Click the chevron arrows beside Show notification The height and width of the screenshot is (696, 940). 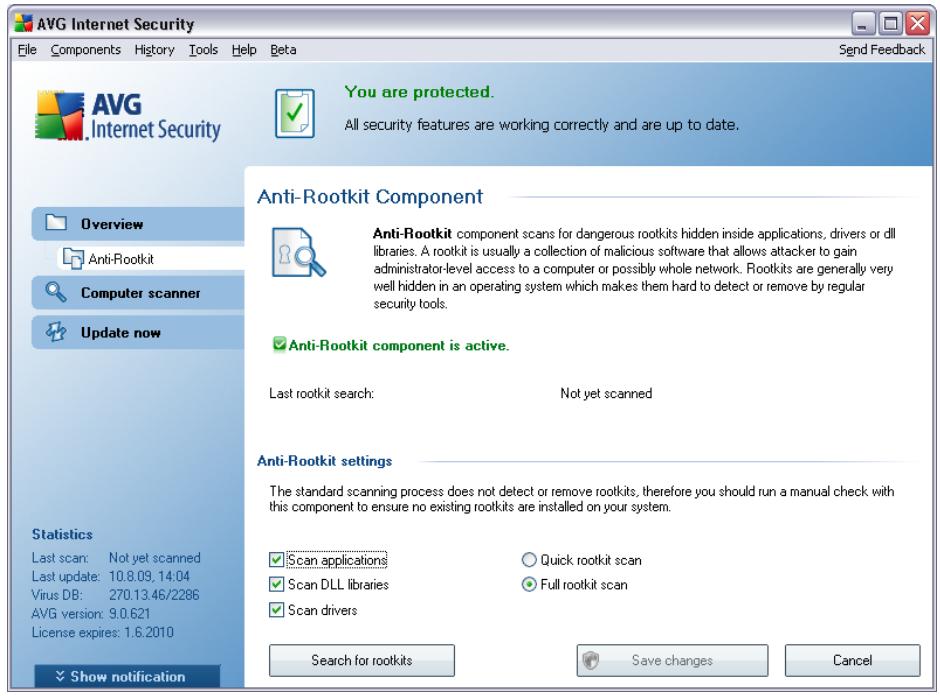point(60,676)
